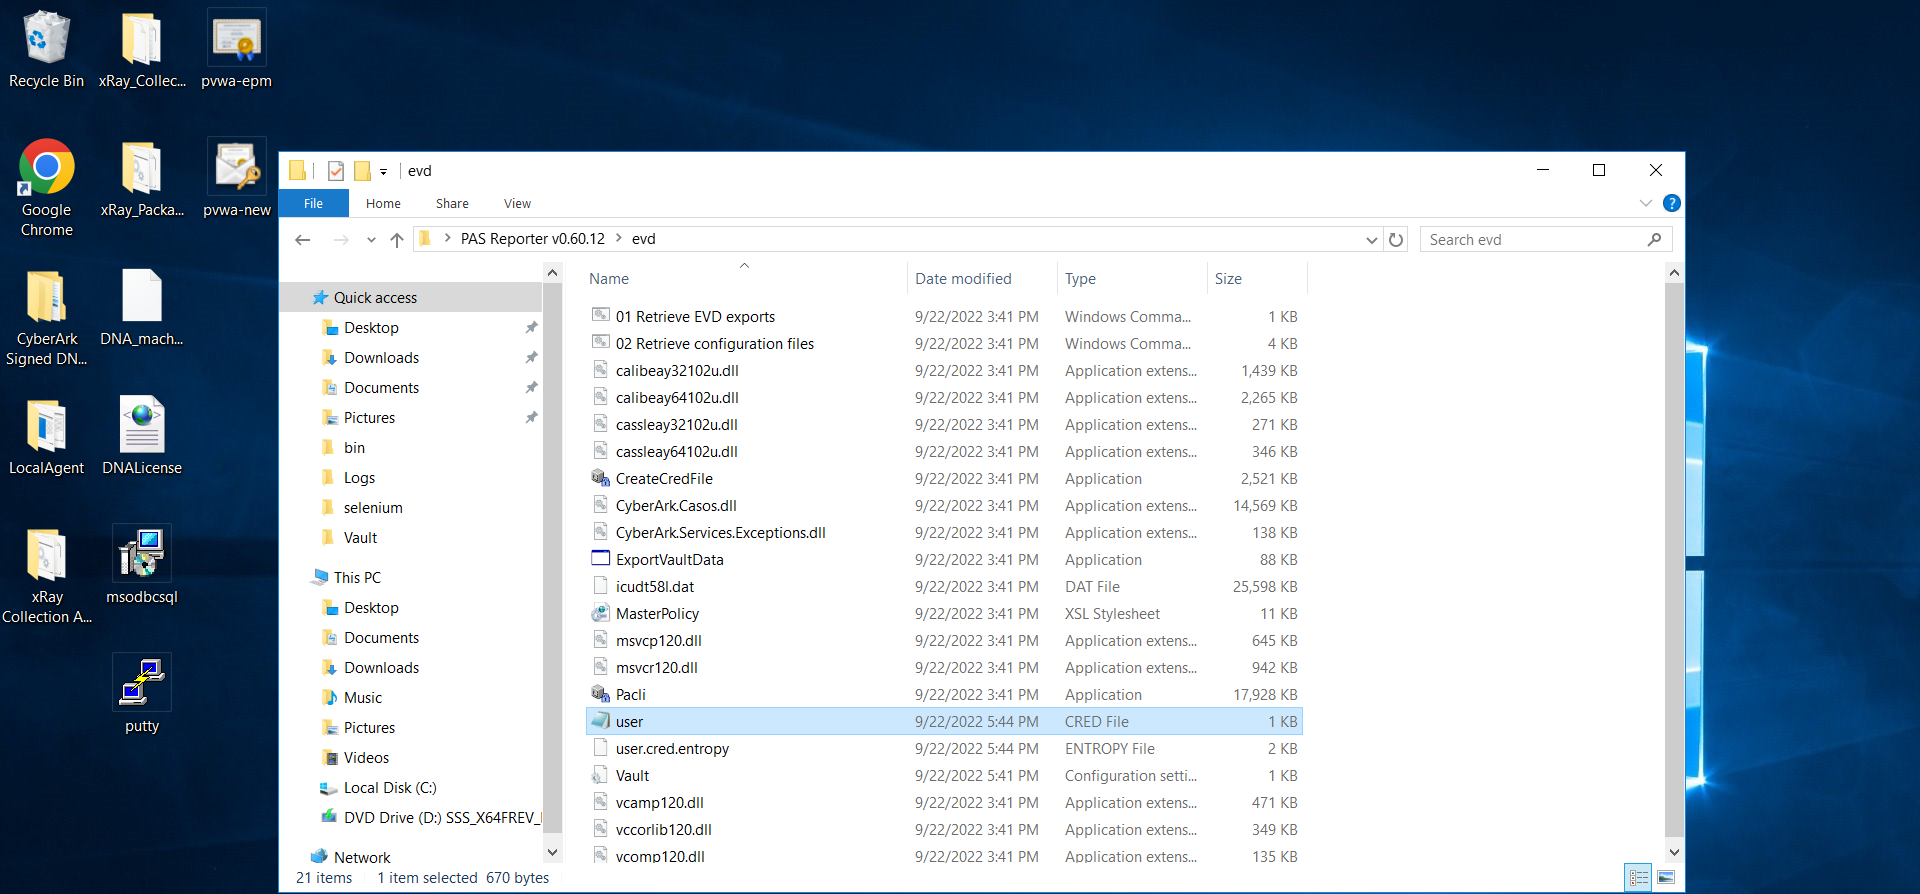Open This PC in navigation pane
Viewport: 1920px width, 894px height.
tap(357, 577)
